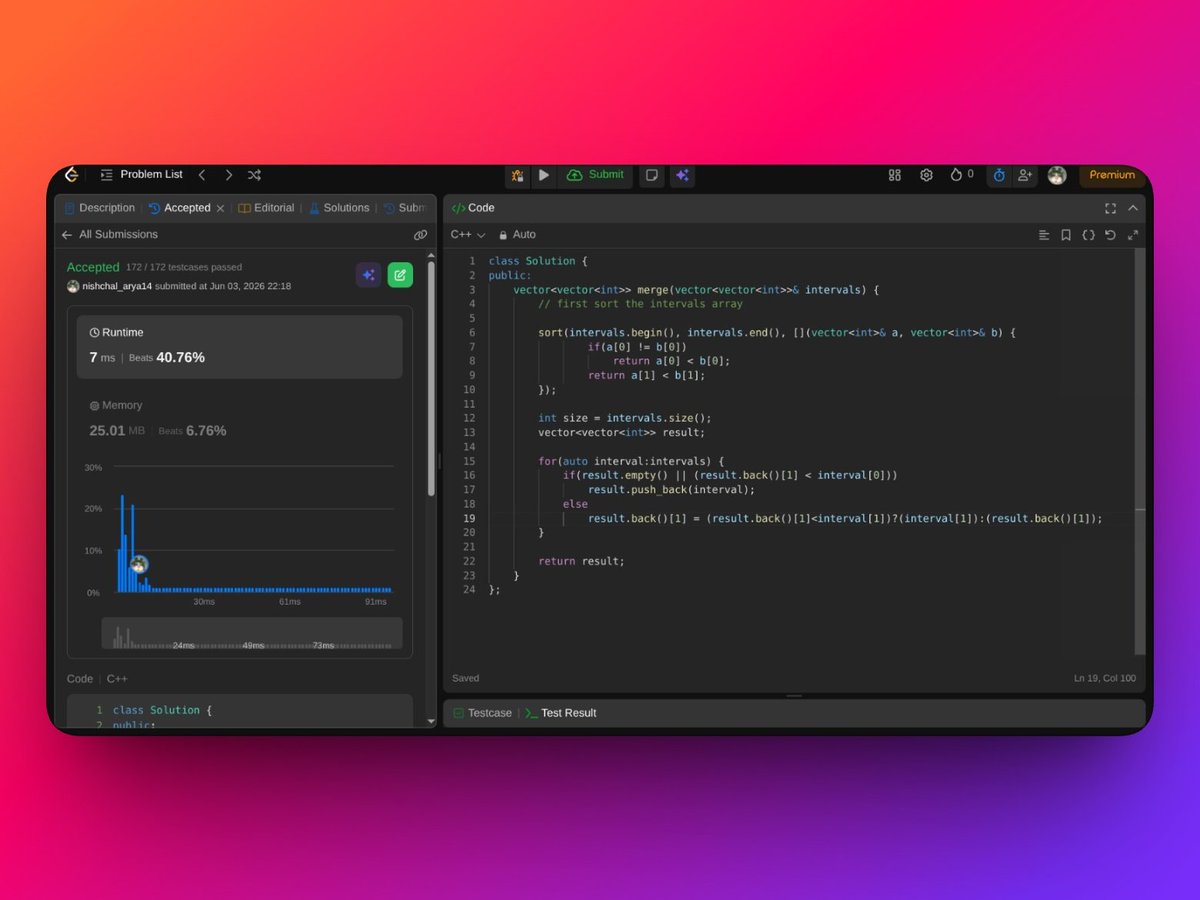Click the '172 / 172 testcases passed' text
This screenshot has height=900, width=1200.
(x=184, y=267)
